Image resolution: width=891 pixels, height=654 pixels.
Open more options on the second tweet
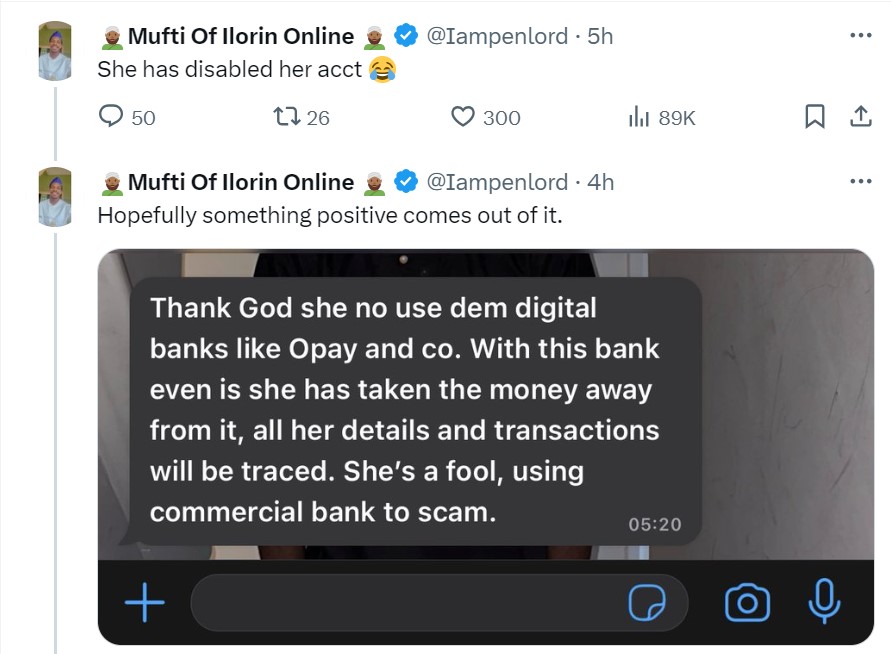pyautogui.click(x=860, y=182)
